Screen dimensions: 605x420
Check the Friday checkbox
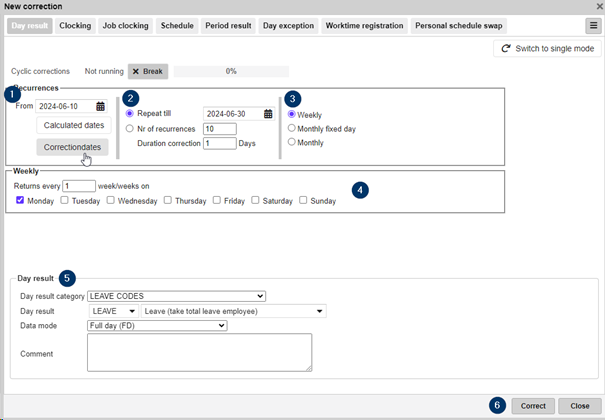[217, 200]
